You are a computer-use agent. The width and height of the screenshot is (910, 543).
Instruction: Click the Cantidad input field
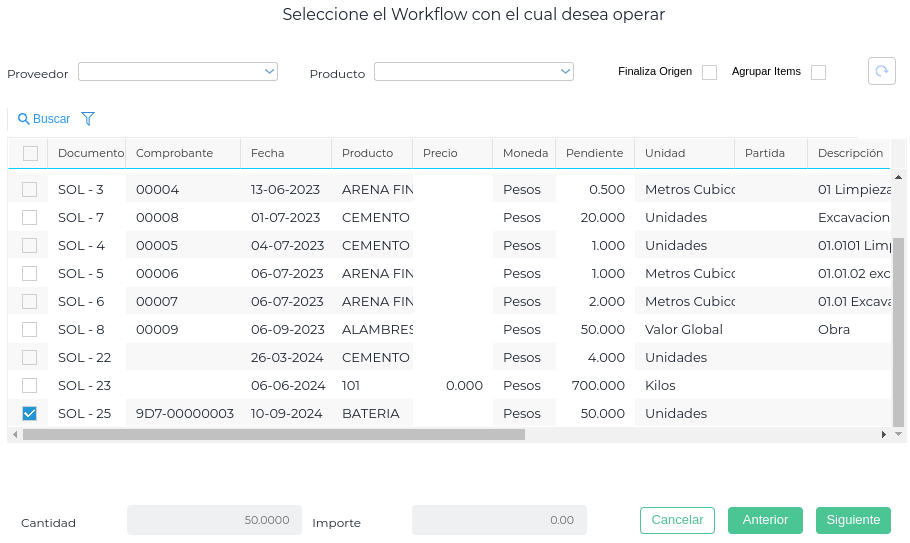tap(213, 520)
